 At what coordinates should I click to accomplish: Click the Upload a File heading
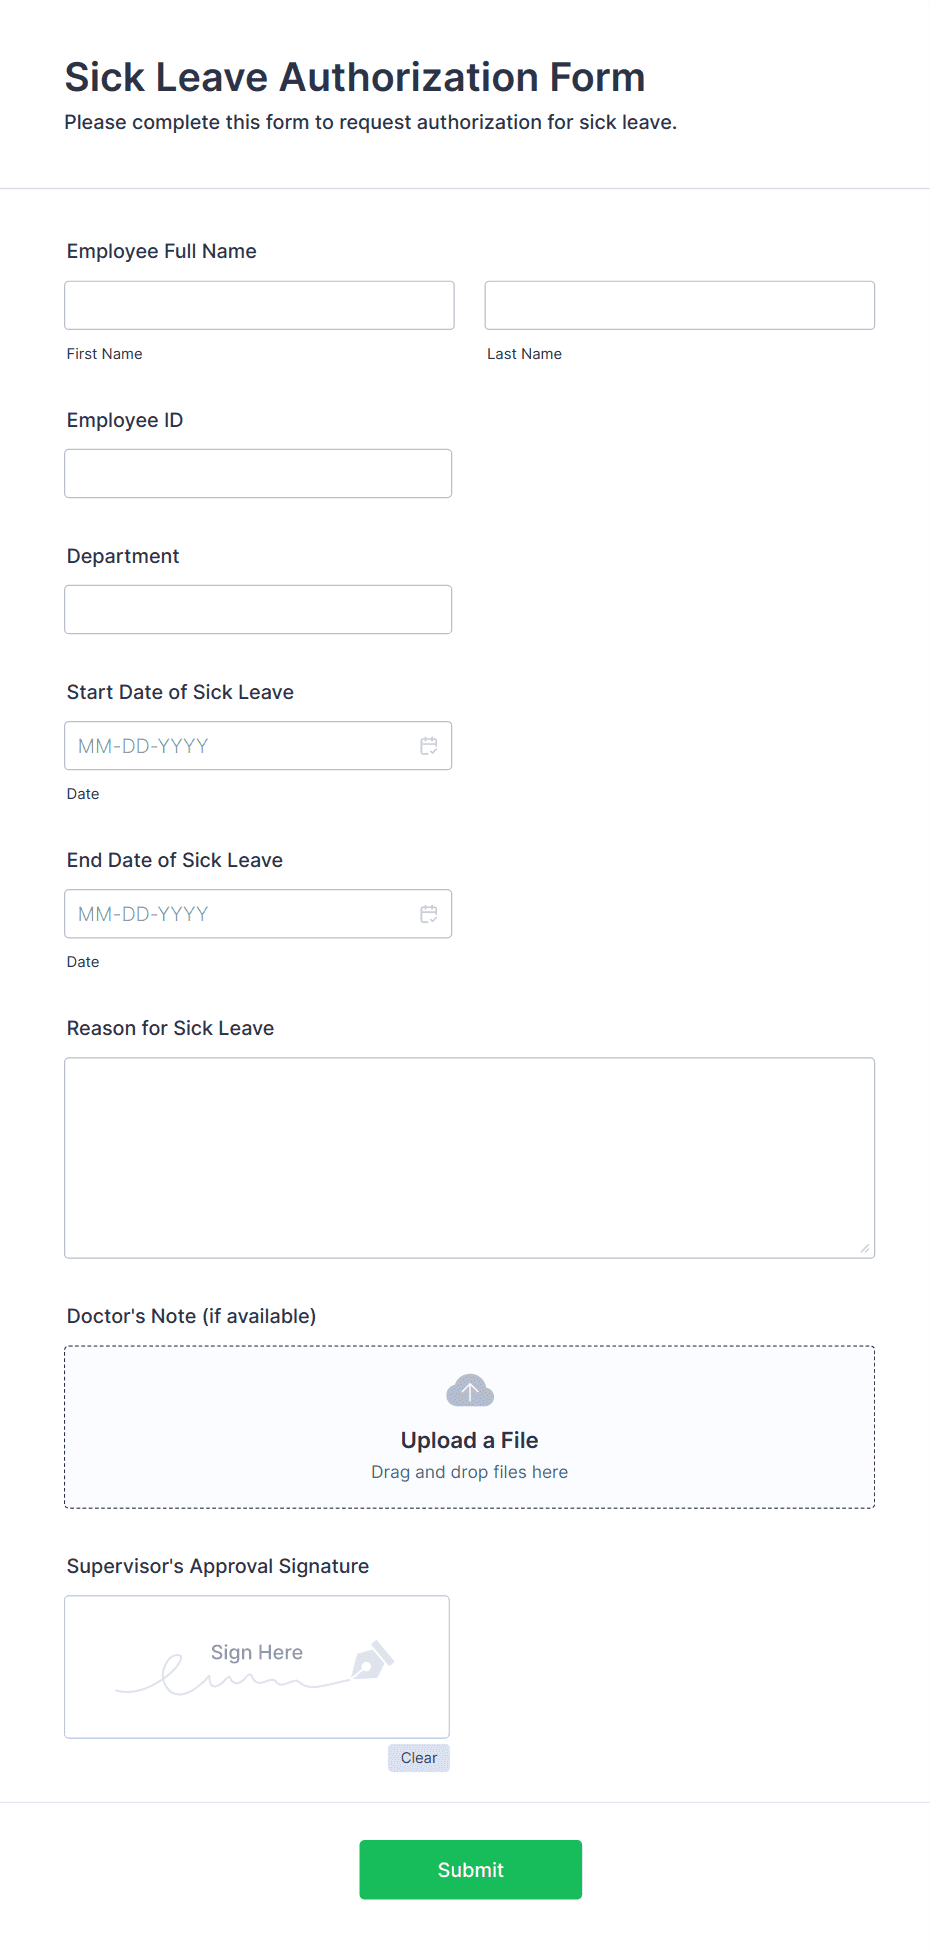(470, 1440)
